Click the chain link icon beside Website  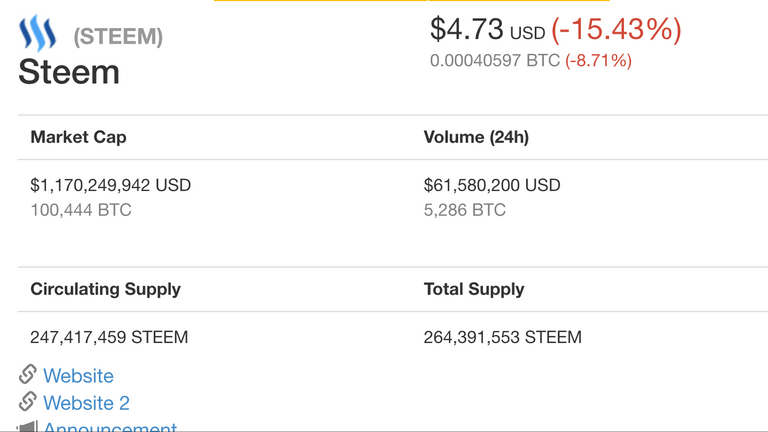click(x=28, y=374)
